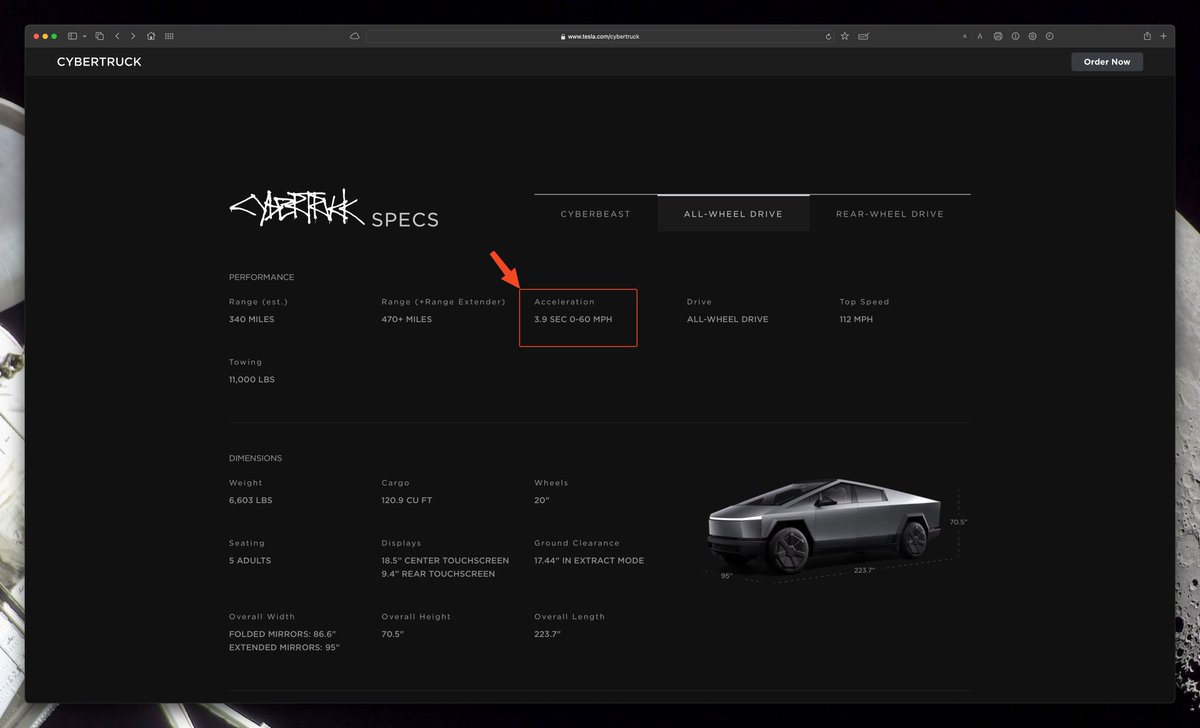Click the Ground Clearance label

tap(577, 543)
